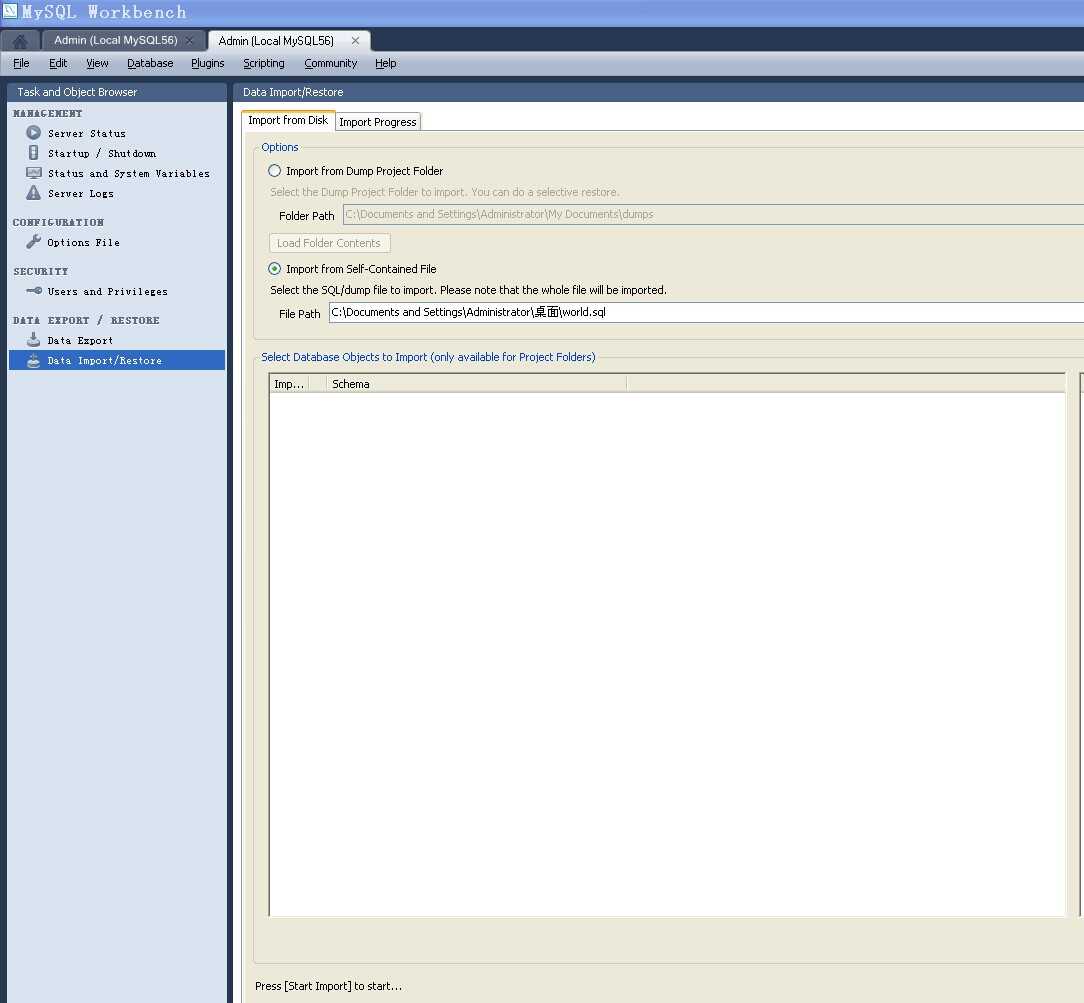Open Server Logs in sidebar
Screen dimensions: 1084x1003
80,194
